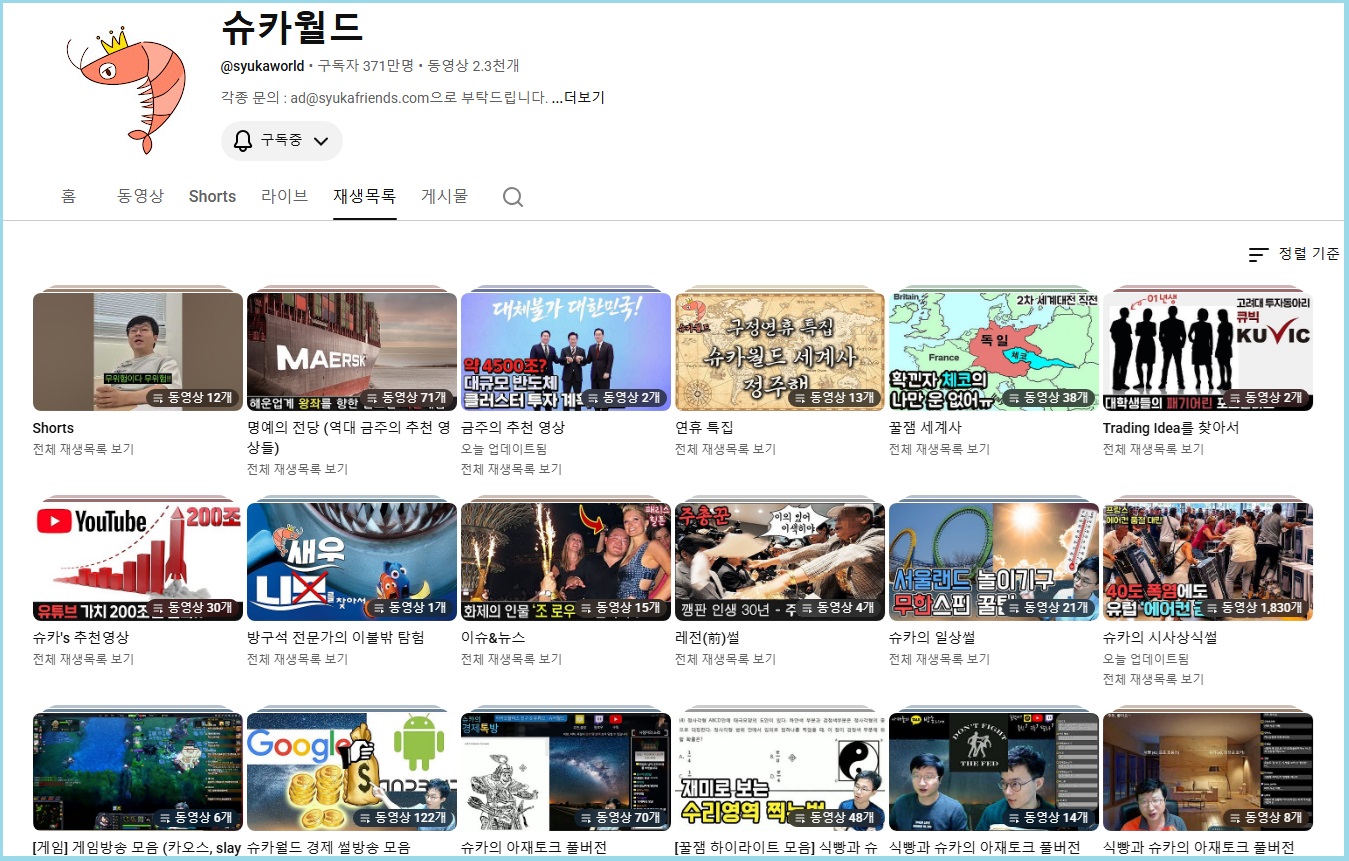The image size is (1349, 861).
Task: Click the 슈카의 시사상식썰 playlist title
Action: (x=1160, y=638)
